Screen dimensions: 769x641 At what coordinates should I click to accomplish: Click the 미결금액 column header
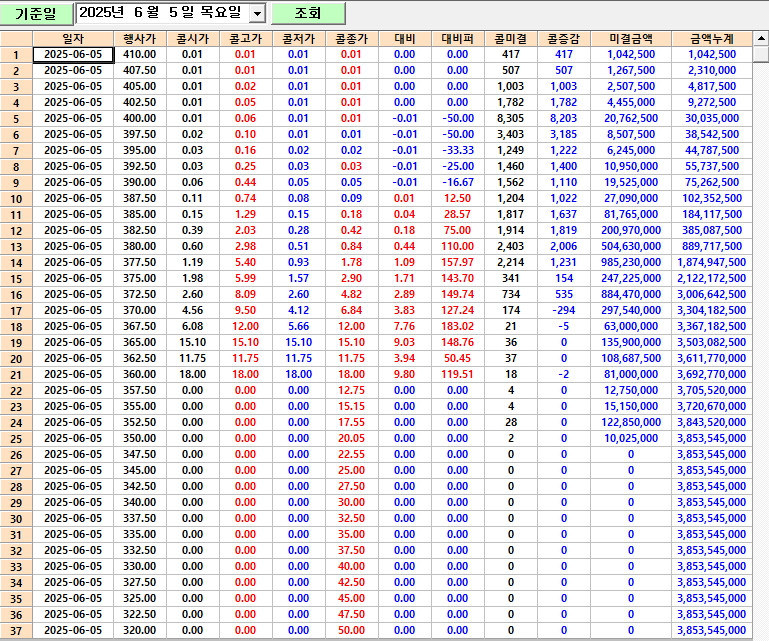click(630, 38)
